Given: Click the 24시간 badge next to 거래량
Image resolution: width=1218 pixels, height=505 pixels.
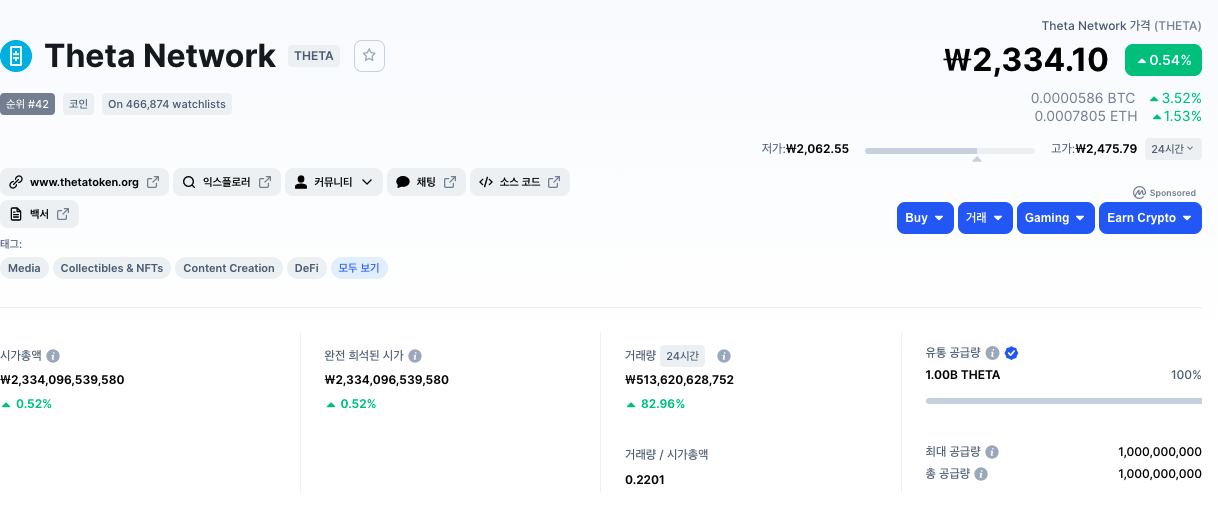Looking at the screenshot, I should [x=682, y=356].
